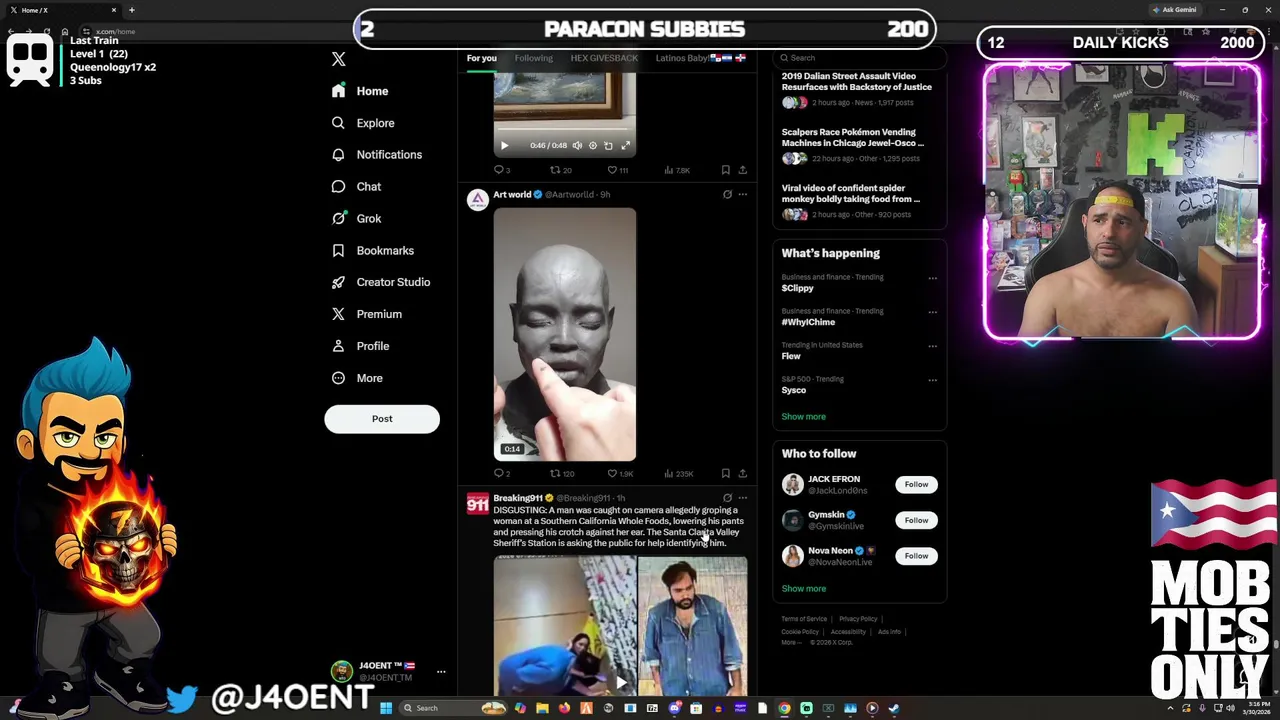
Task: Open Creator Studio from the sidebar
Action: point(381,282)
